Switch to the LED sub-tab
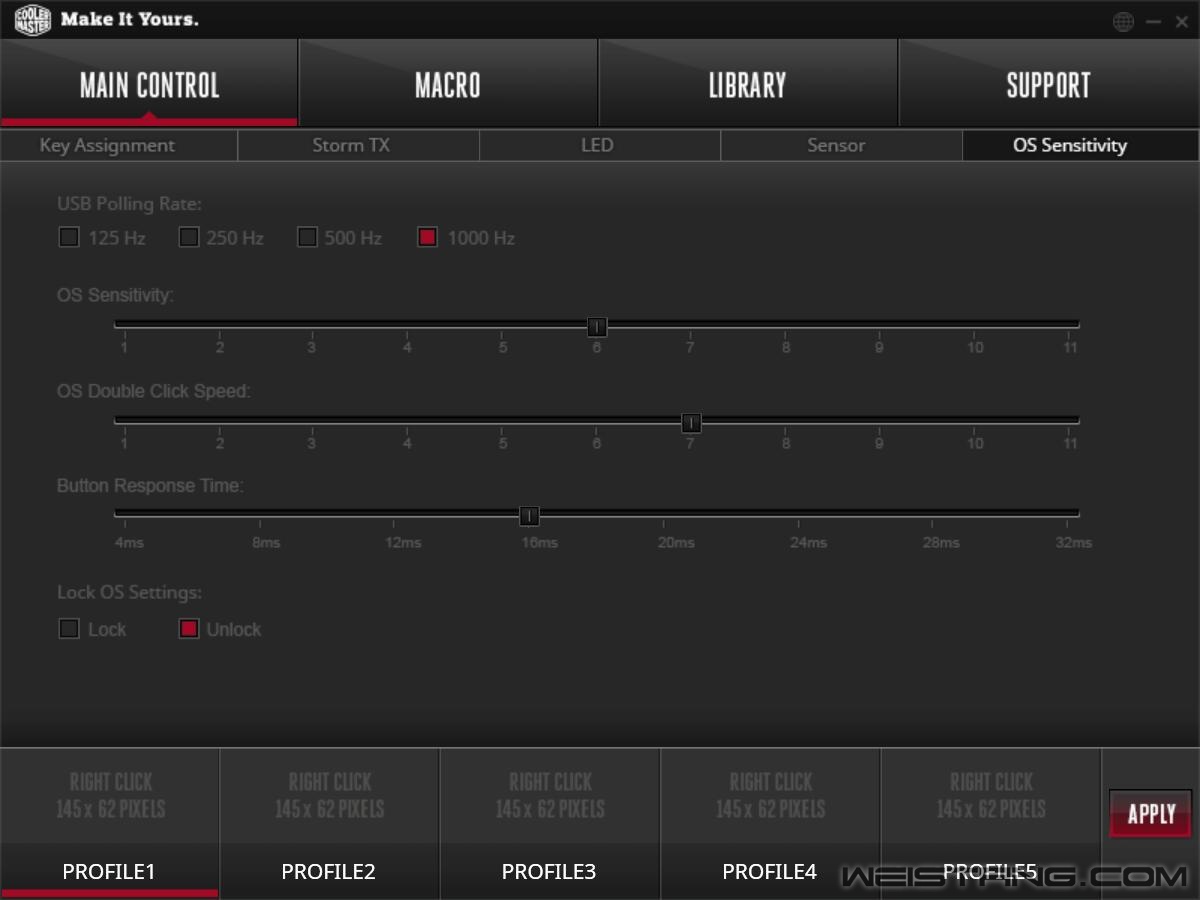1200x900 pixels. (597, 146)
